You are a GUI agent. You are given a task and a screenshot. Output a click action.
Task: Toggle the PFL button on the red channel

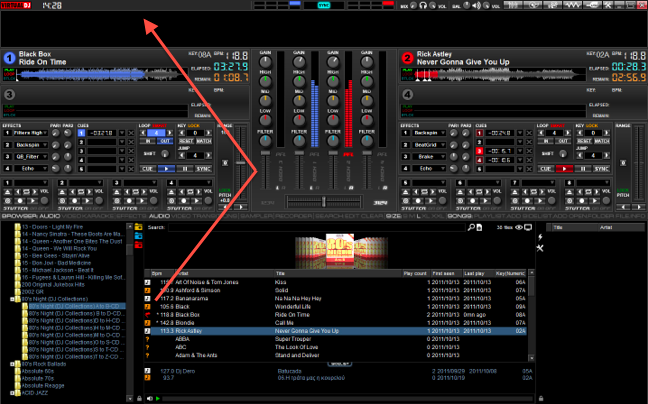[348, 154]
